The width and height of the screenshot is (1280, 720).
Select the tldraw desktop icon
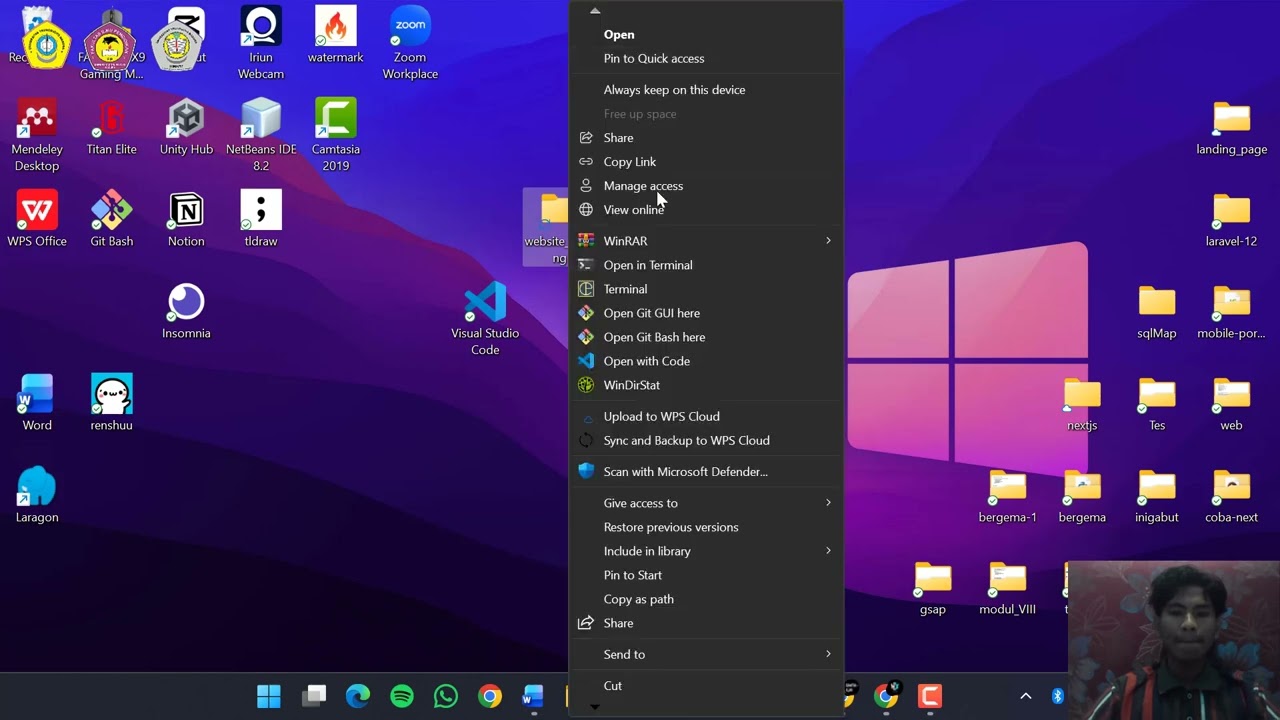click(261, 219)
